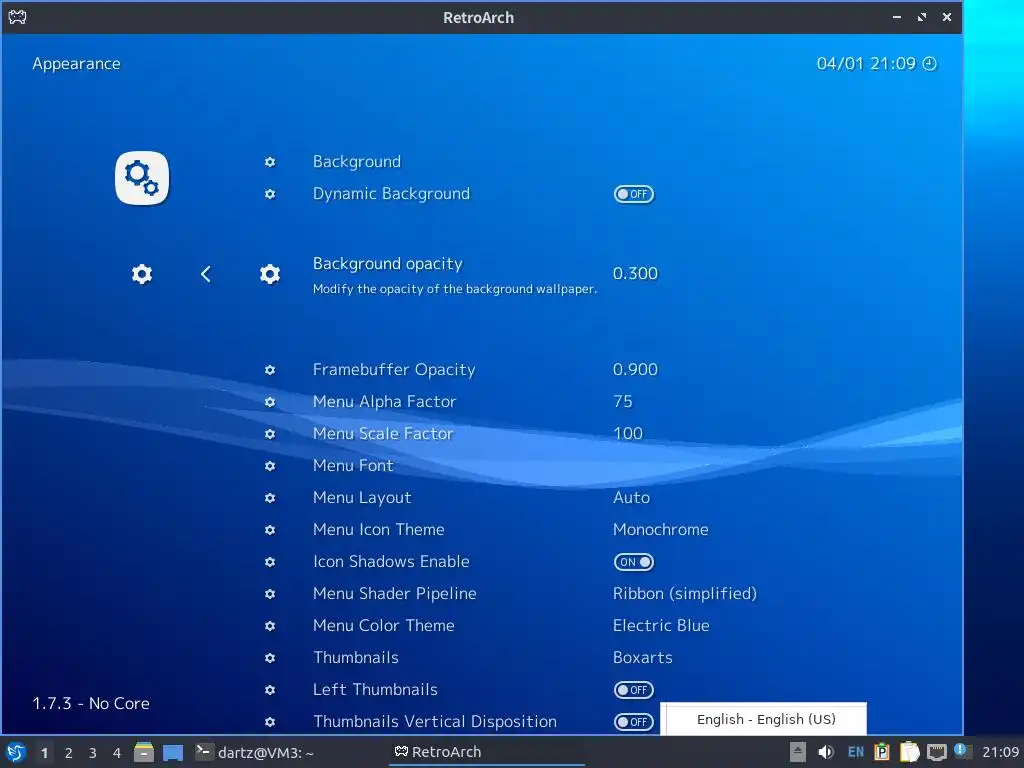Image resolution: width=1024 pixels, height=768 pixels.
Task: Click the Appearance heading text
Action: pos(76,64)
